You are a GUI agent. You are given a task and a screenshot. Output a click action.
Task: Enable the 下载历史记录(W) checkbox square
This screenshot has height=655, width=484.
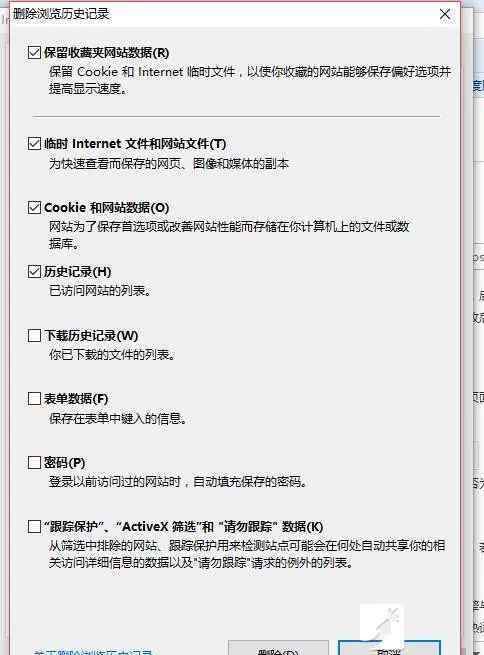click(x=34, y=335)
